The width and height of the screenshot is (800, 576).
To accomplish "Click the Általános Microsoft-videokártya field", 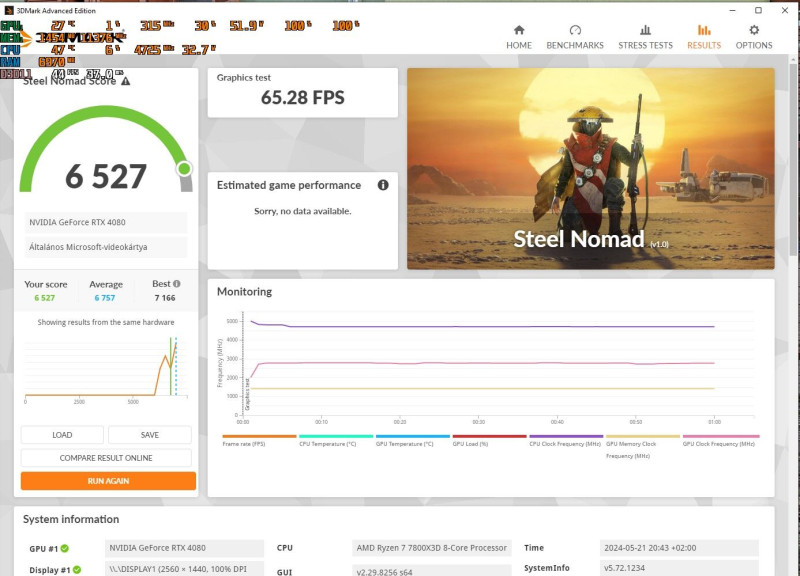I will (106, 247).
